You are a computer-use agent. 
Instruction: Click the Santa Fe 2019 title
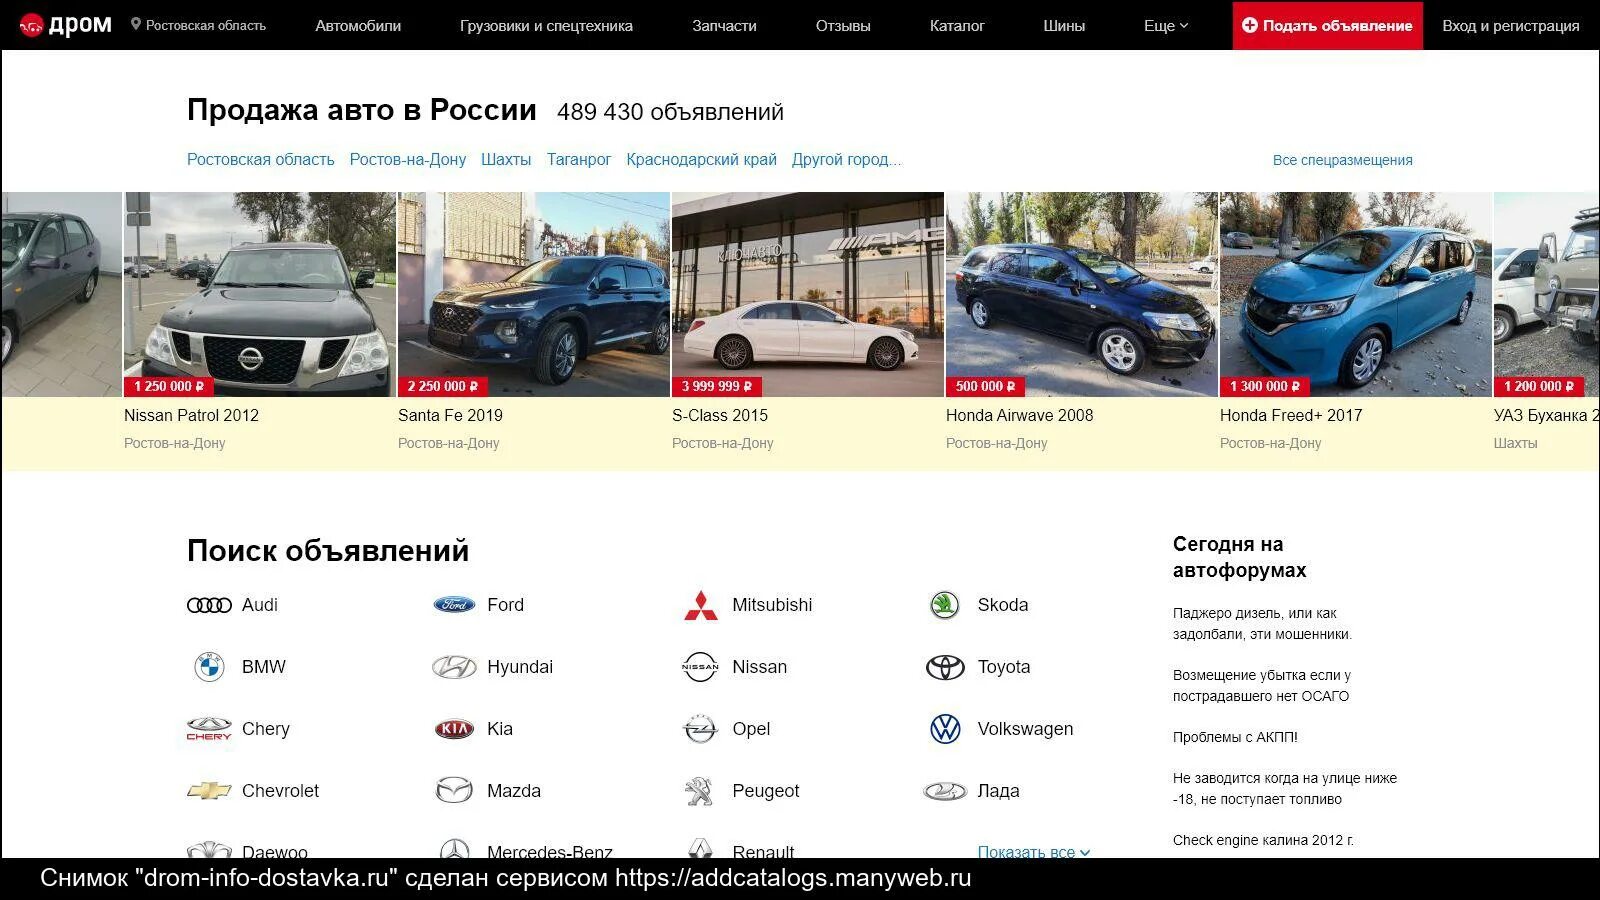tap(450, 415)
